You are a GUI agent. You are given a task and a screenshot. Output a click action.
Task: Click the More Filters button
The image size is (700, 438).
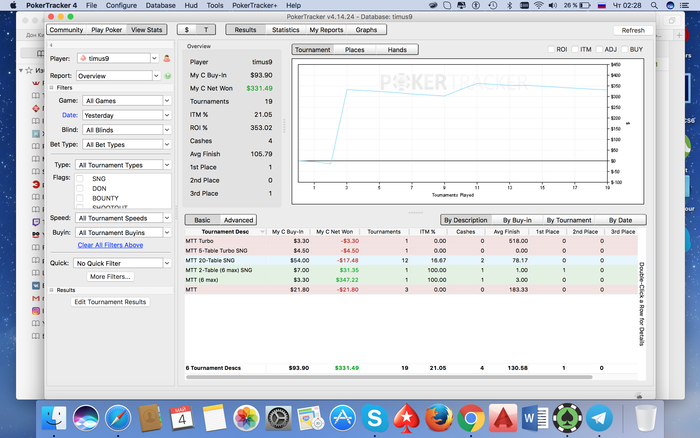[110, 277]
